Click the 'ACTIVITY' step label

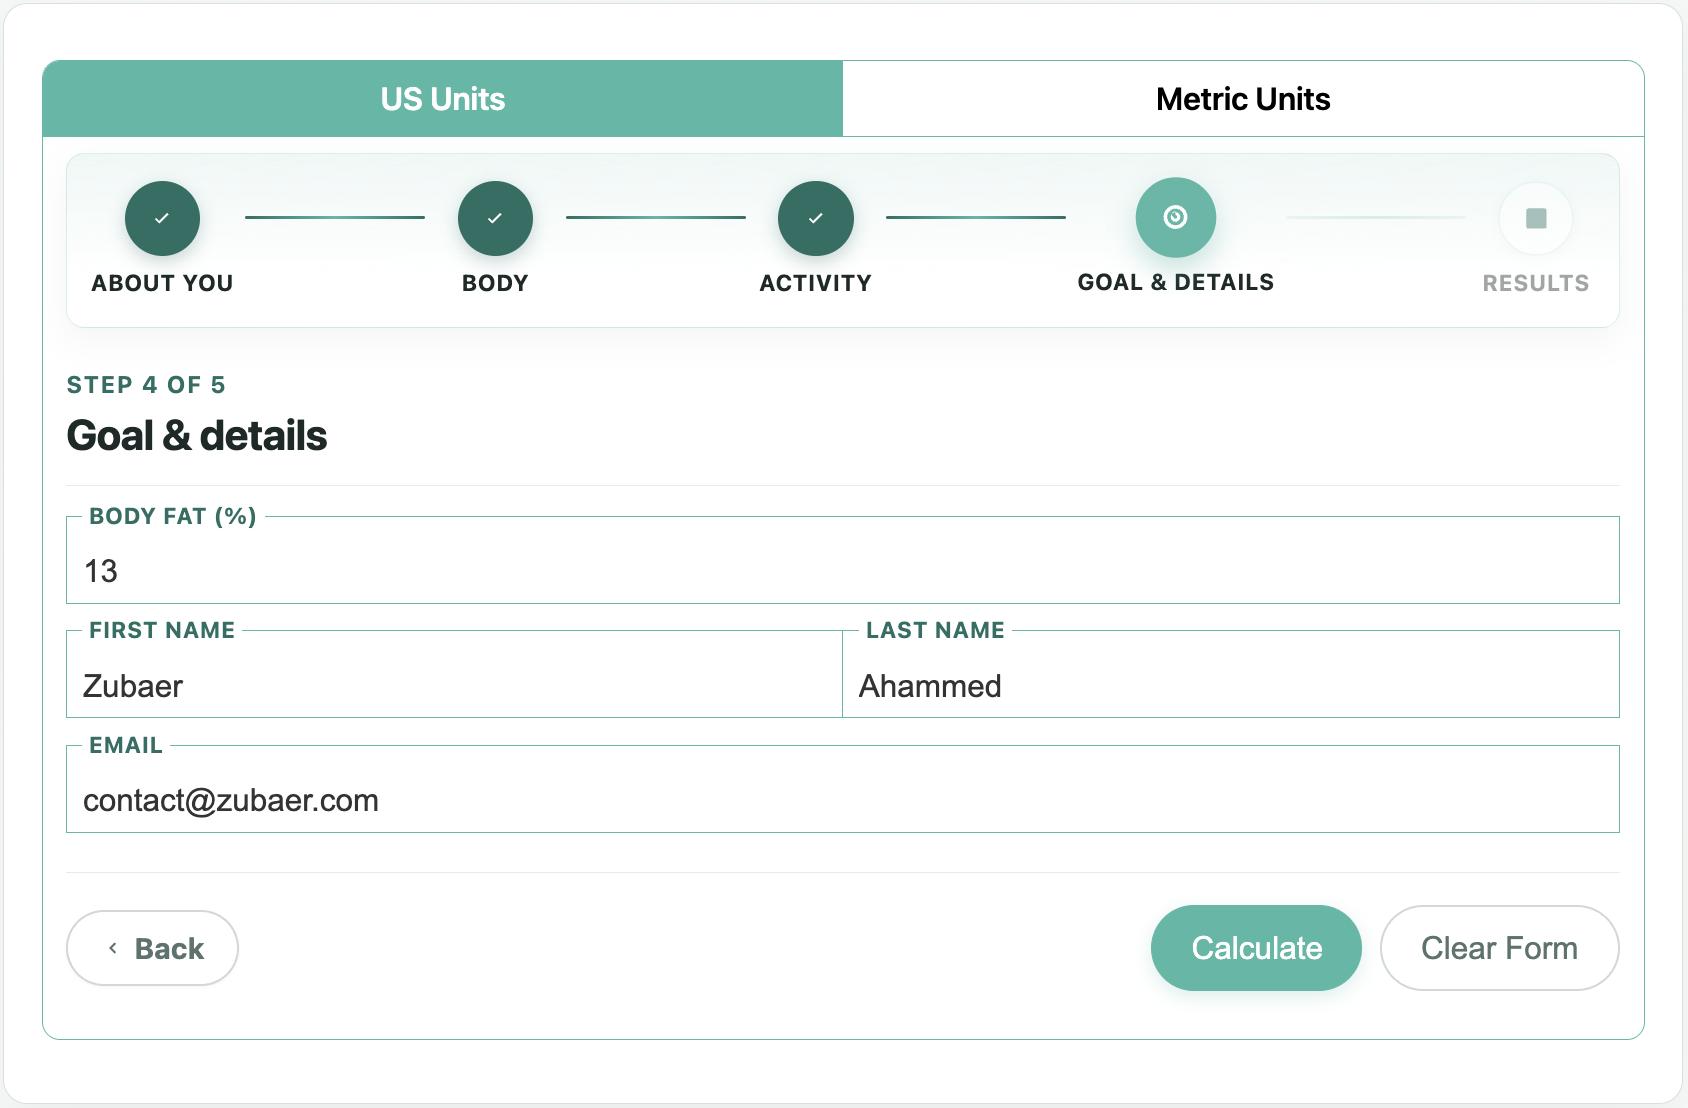click(x=816, y=283)
